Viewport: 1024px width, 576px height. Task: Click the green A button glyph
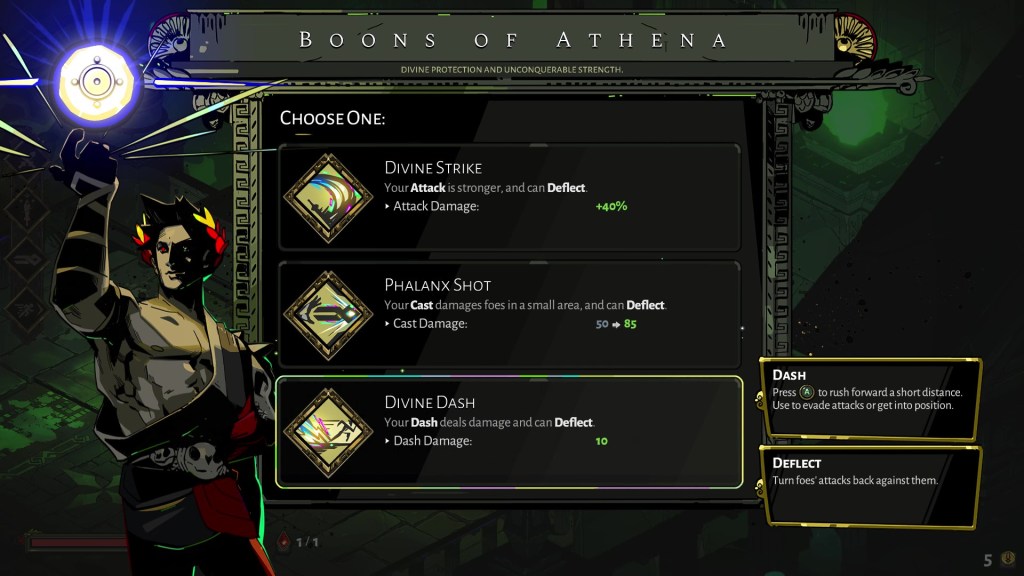(x=807, y=393)
